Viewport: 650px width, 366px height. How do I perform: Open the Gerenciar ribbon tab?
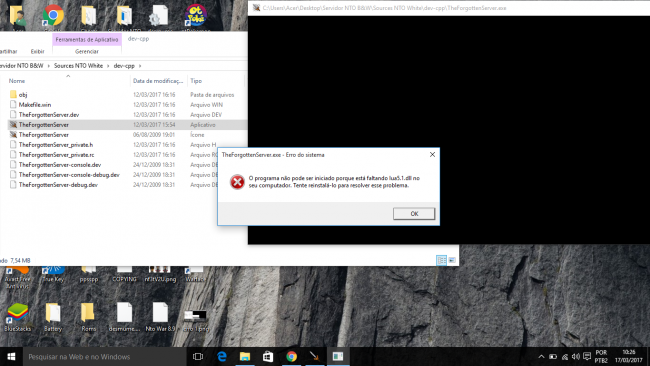click(87, 51)
